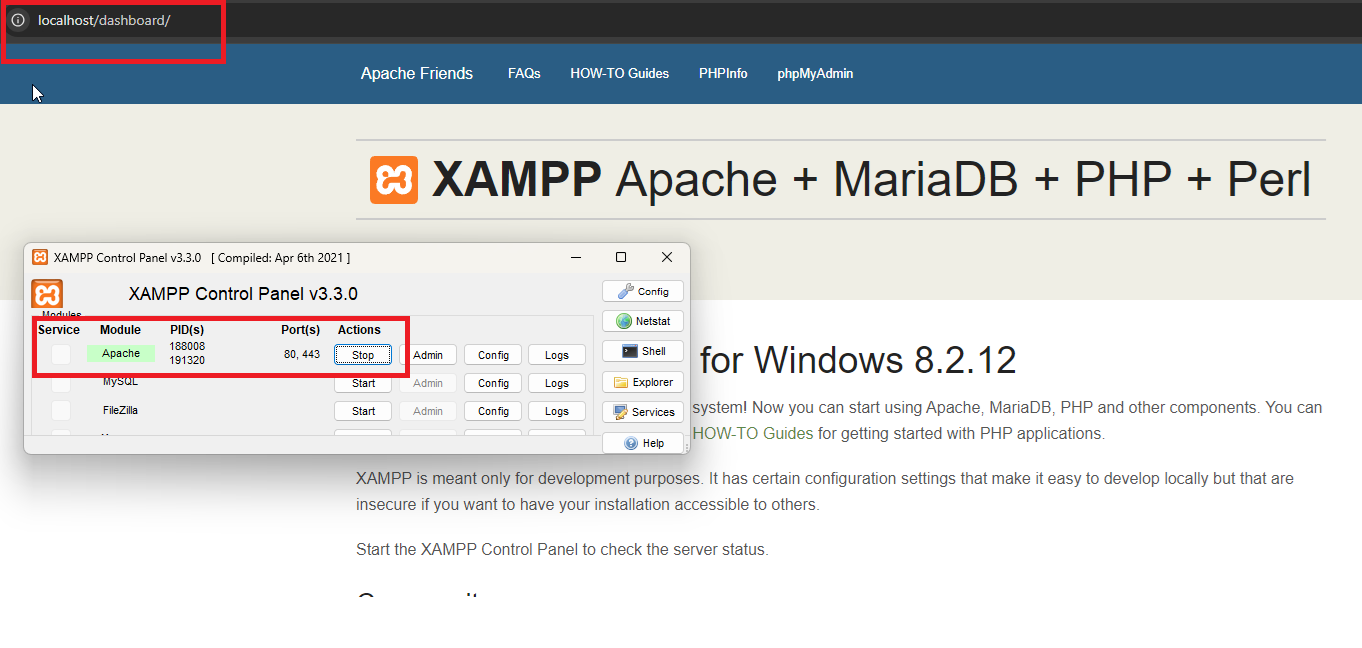
Task: Open FAQs in the navigation bar
Action: pos(524,73)
